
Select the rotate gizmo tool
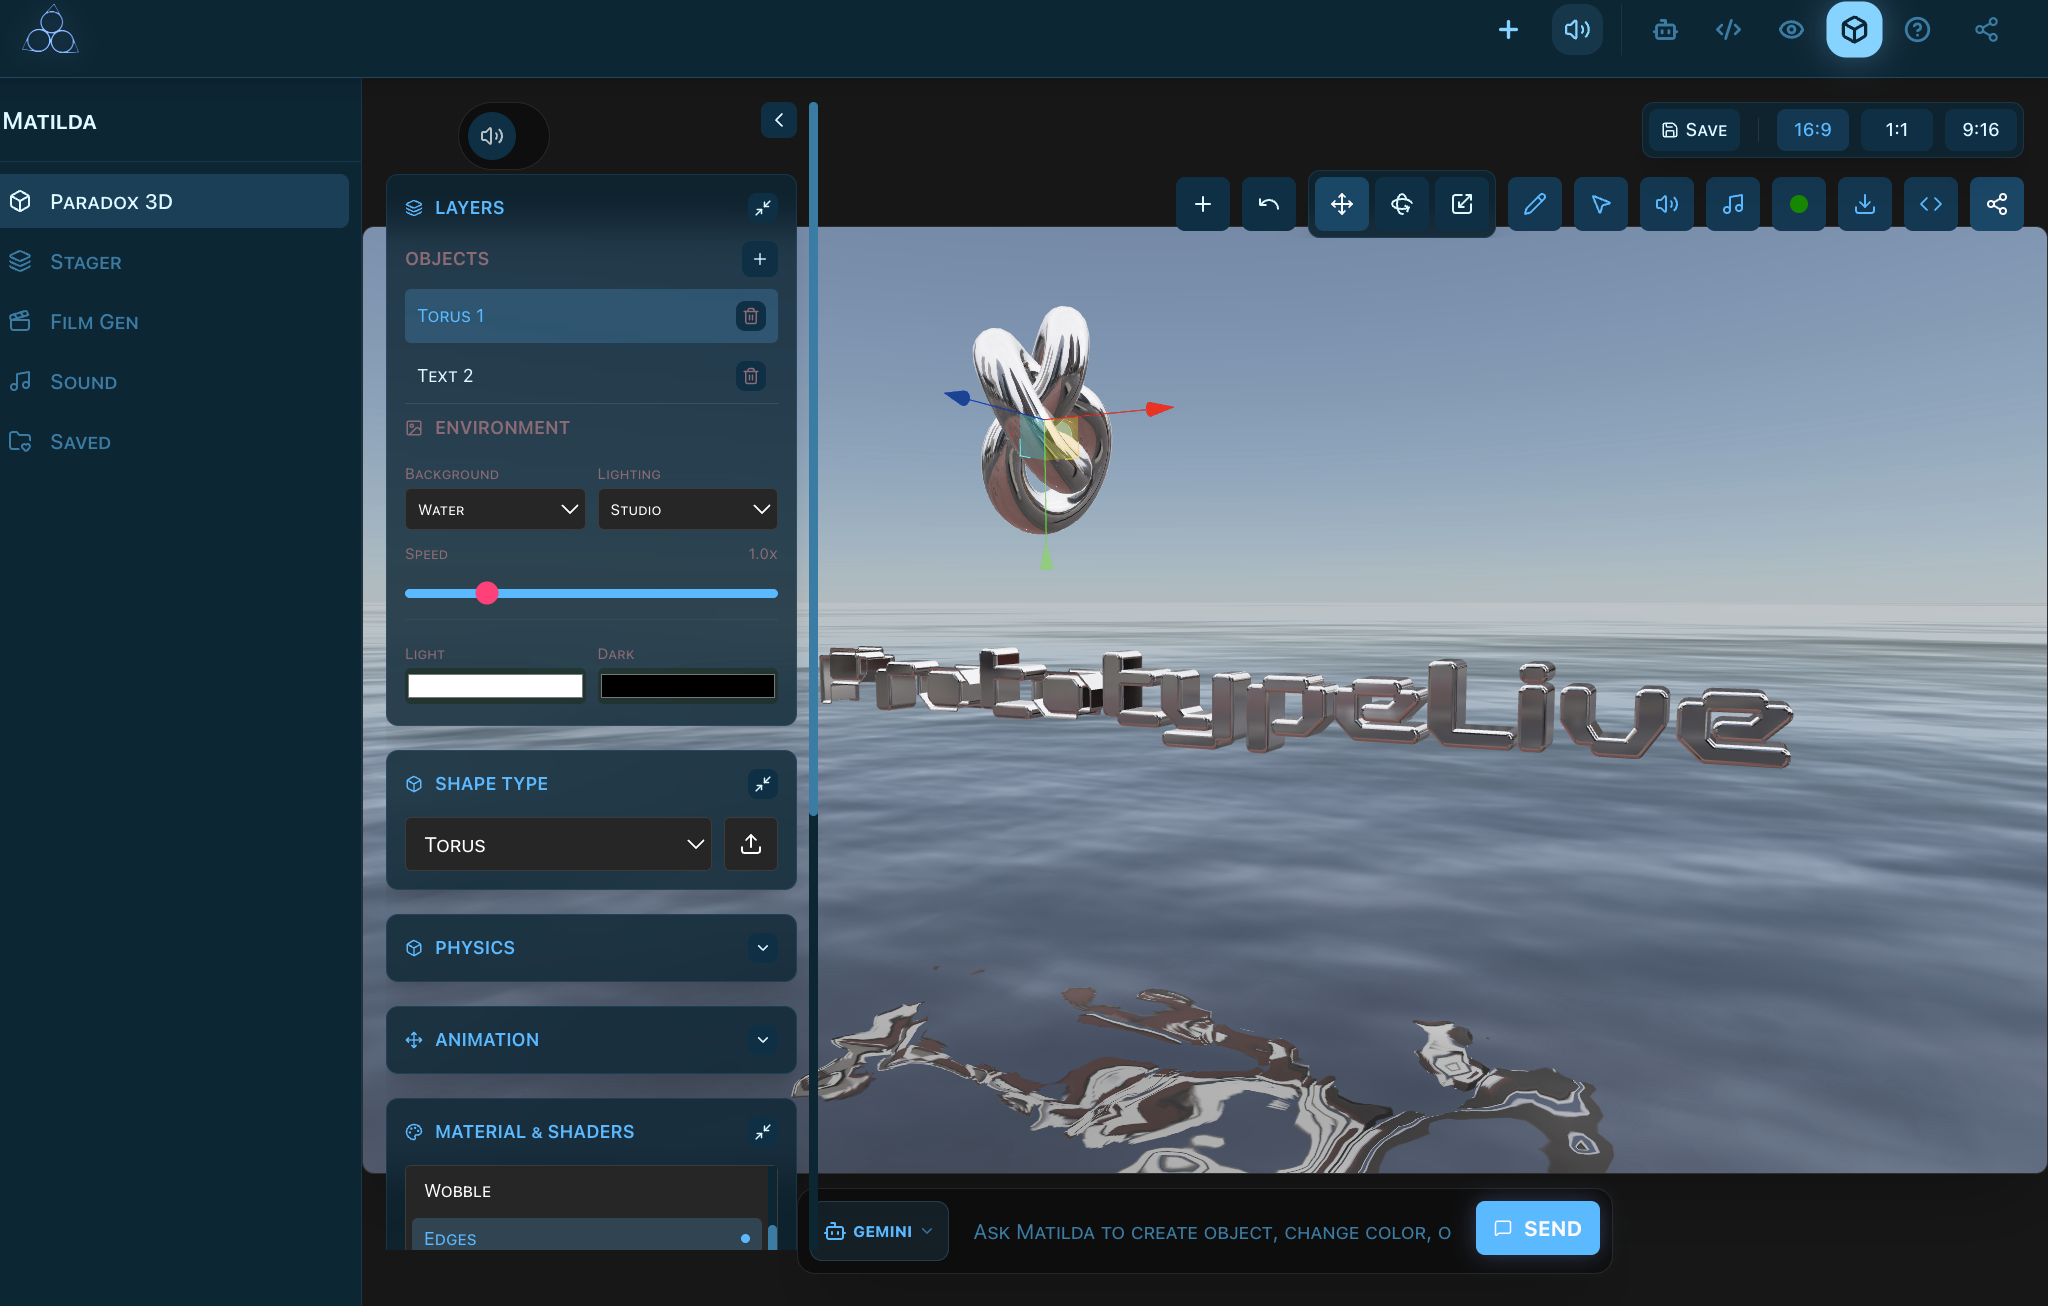click(1401, 204)
